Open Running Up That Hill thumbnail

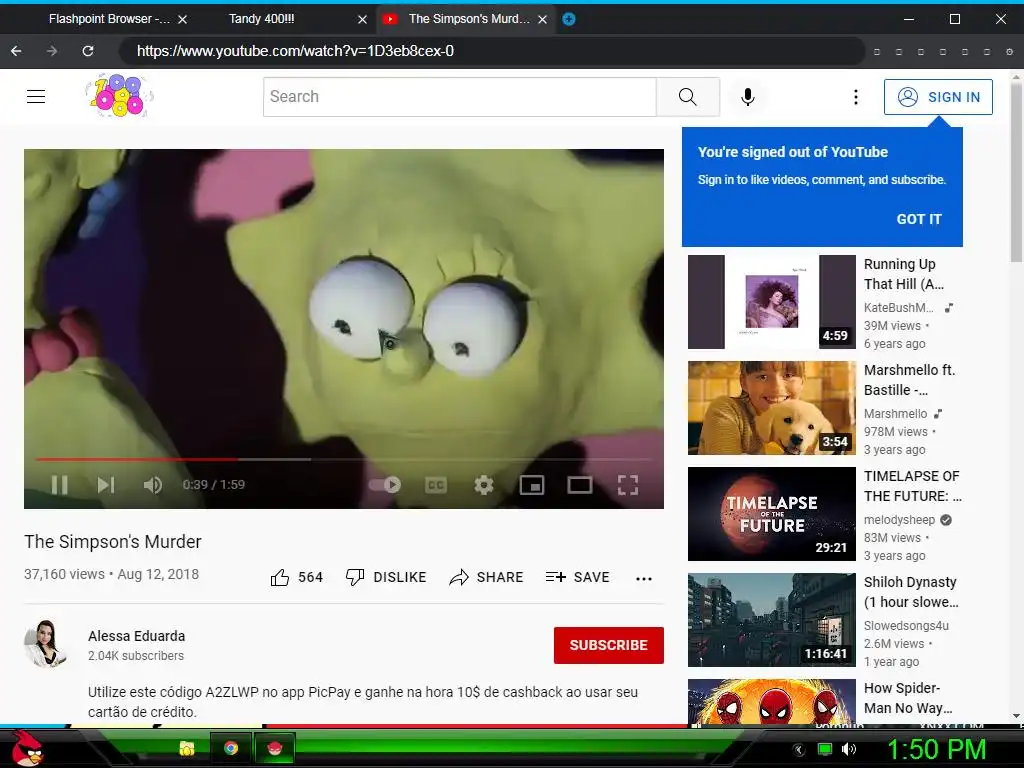click(x=771, y=302)
